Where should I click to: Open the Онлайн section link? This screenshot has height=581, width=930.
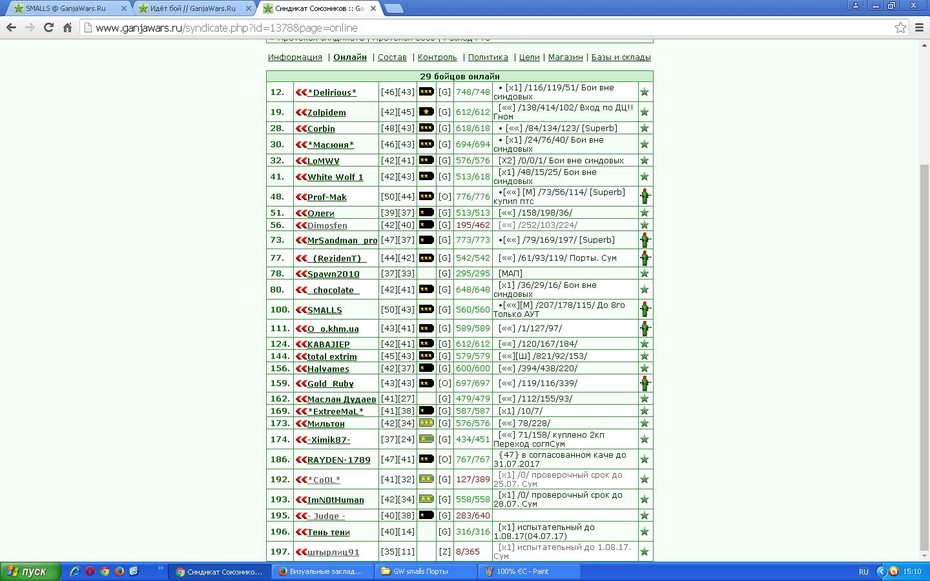point(350,58)
